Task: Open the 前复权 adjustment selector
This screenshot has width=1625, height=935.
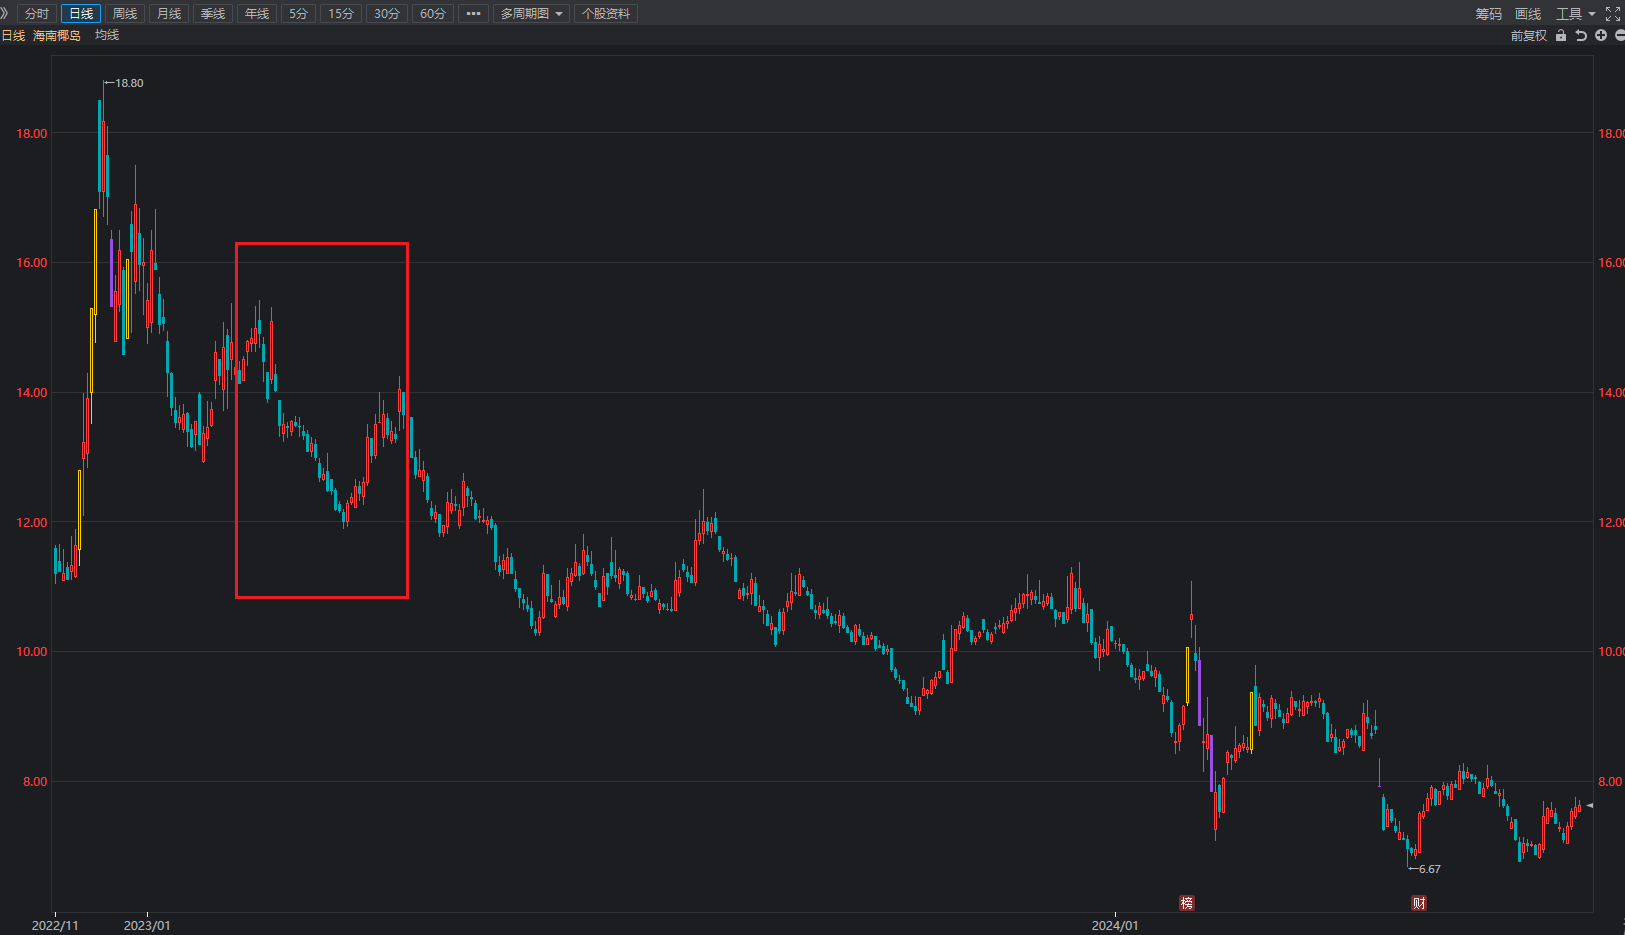Action: (x=1528, y=36)
